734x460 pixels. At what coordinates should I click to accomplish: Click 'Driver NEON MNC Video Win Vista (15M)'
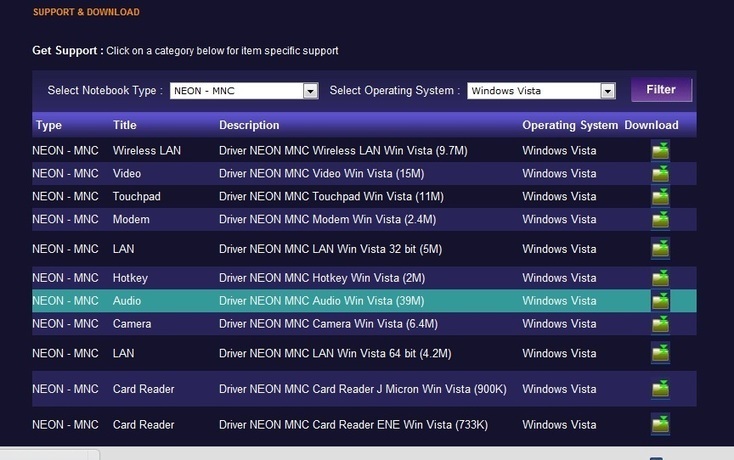click(322, 174)
